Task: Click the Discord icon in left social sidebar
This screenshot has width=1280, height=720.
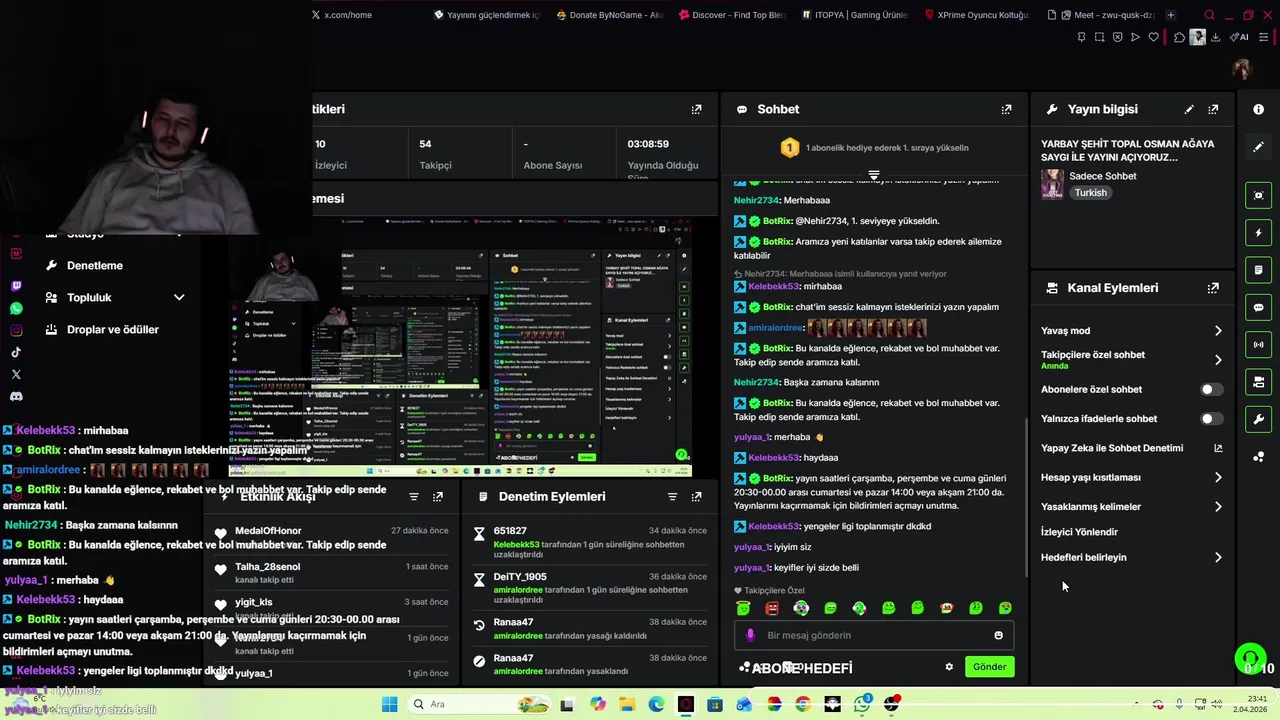Action: (16, 396)
